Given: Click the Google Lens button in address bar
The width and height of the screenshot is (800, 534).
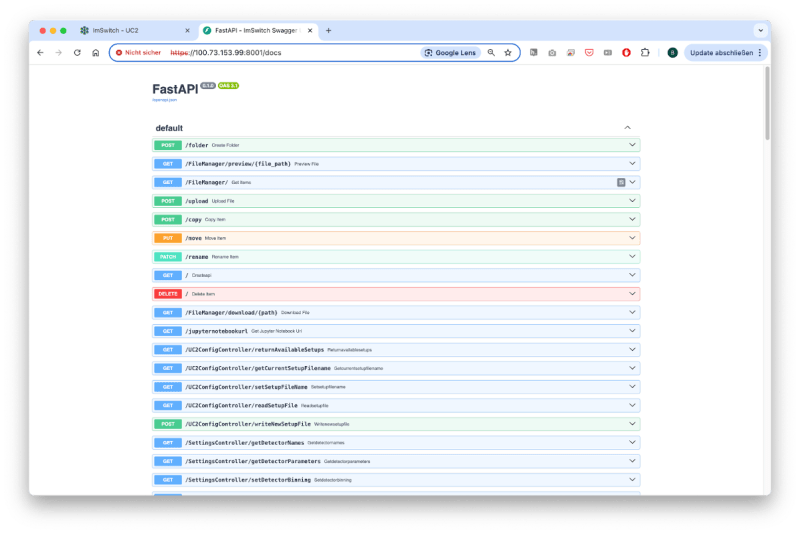Looking at the screenshot, I should [451, 53].
